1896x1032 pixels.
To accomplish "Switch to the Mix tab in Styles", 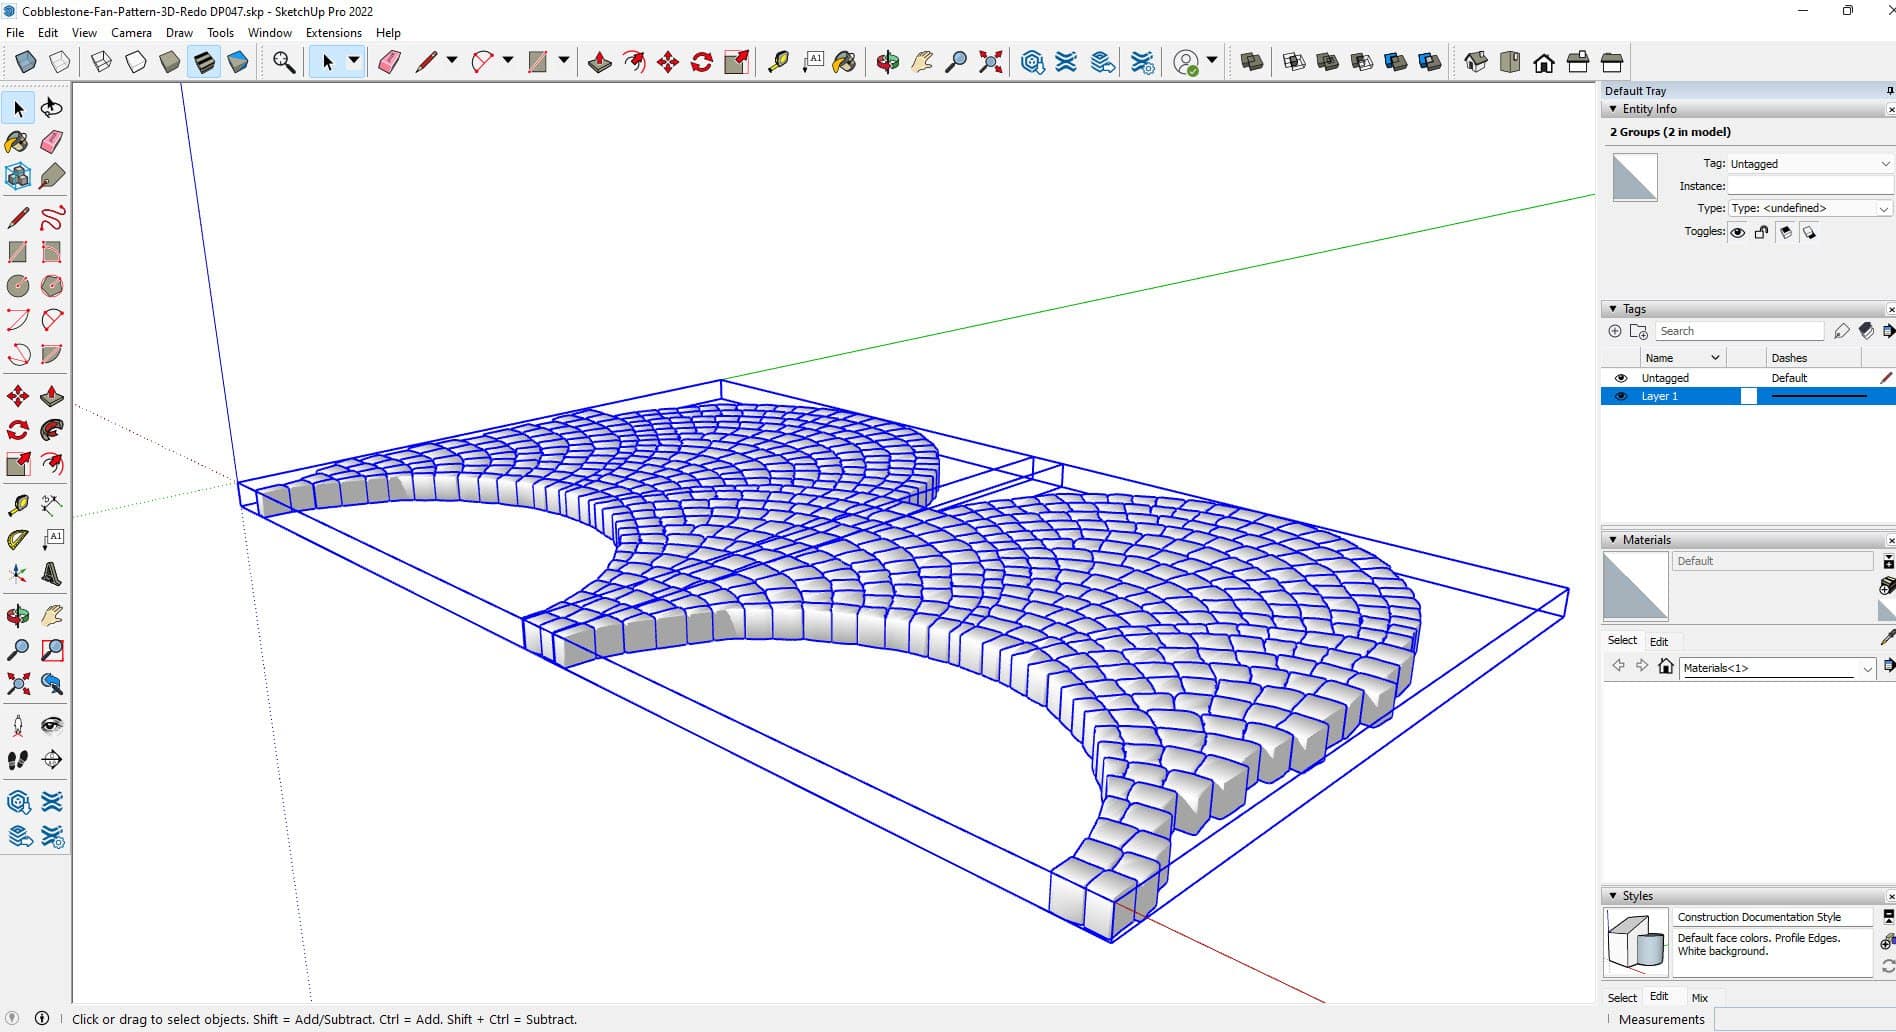I will [x=1699, y=997].
